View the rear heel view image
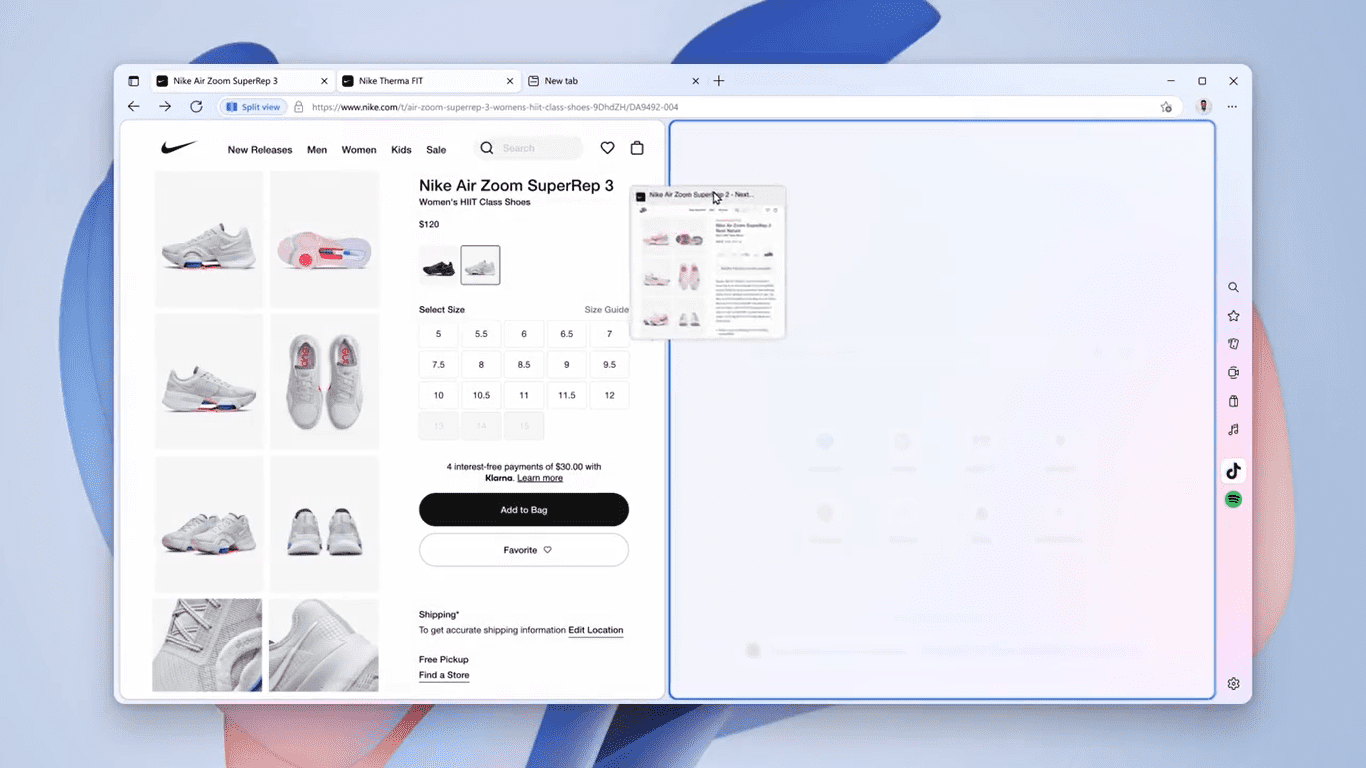Screen dimensions: 1366x768 coord(324,524)
